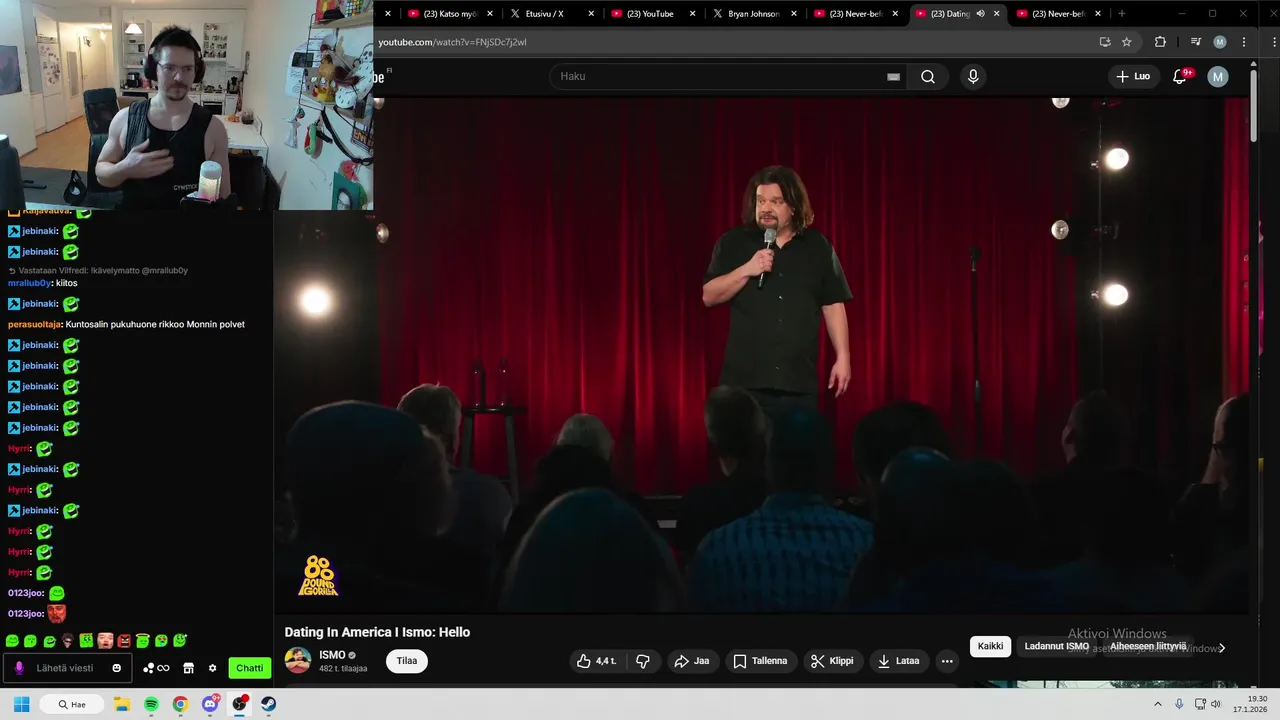1280x720 pixels.
Task: Open the emoji picker in chat input
Action: pyautogui.click(x=117, y=668)
